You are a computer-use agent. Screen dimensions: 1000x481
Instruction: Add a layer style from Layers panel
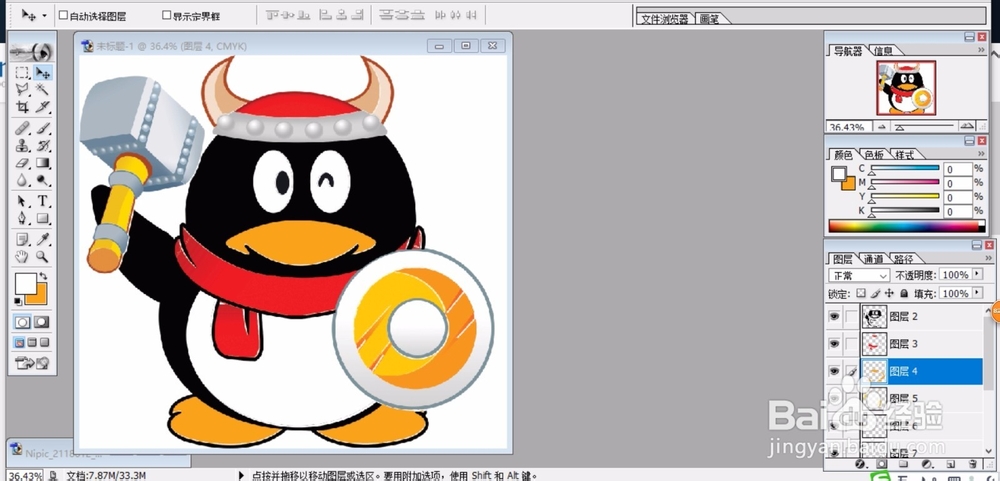click(859, 464)
